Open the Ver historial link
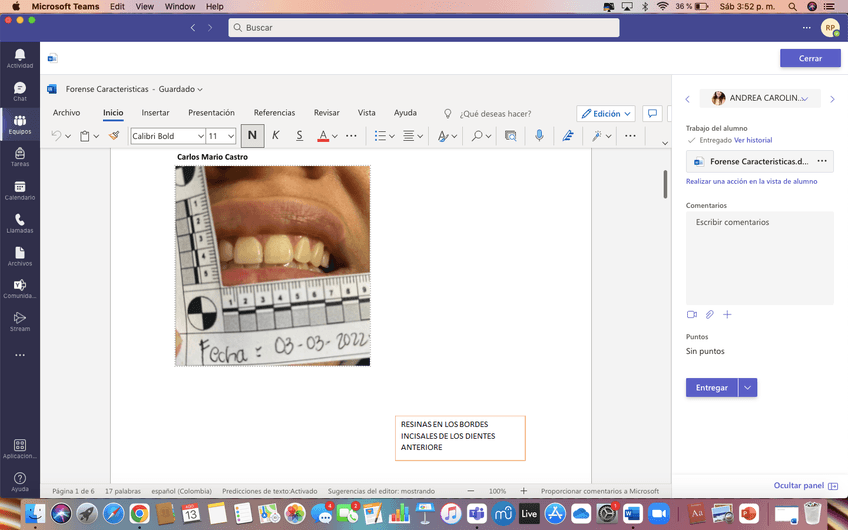Viewport: 848px width, 530px height. coord(753,140)
